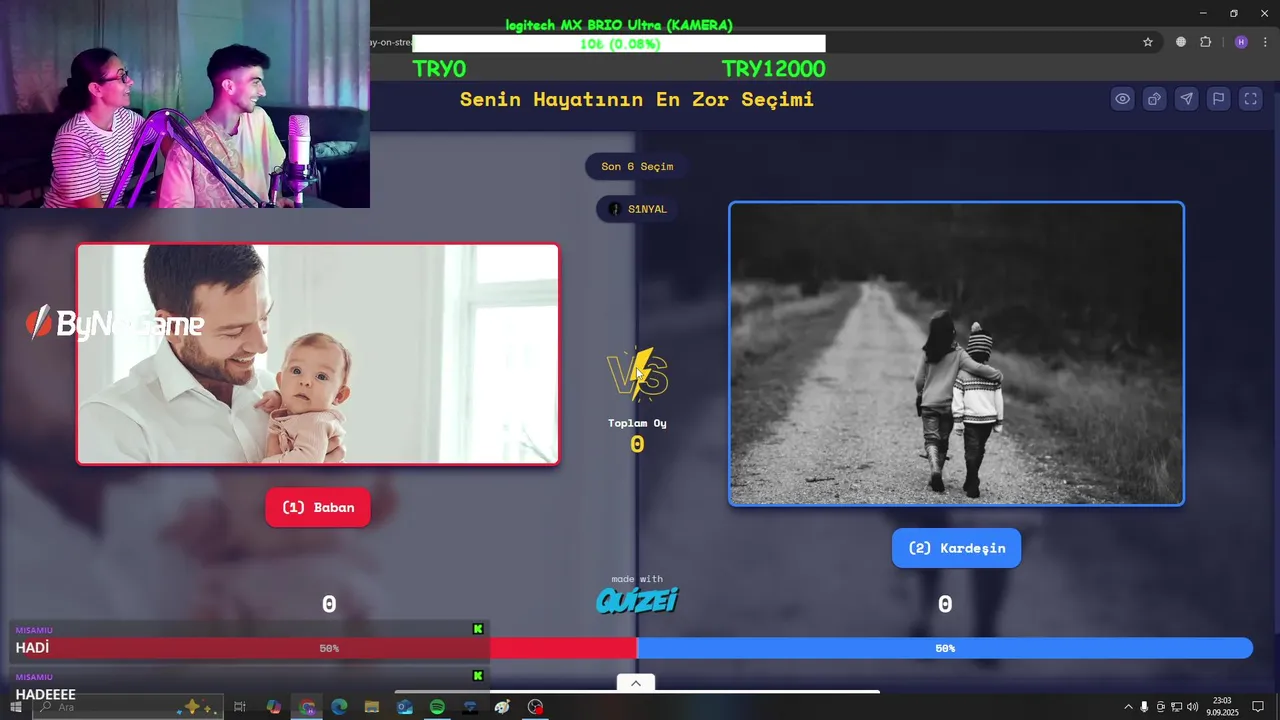Click the Toplam Oy label

[637, 423]
